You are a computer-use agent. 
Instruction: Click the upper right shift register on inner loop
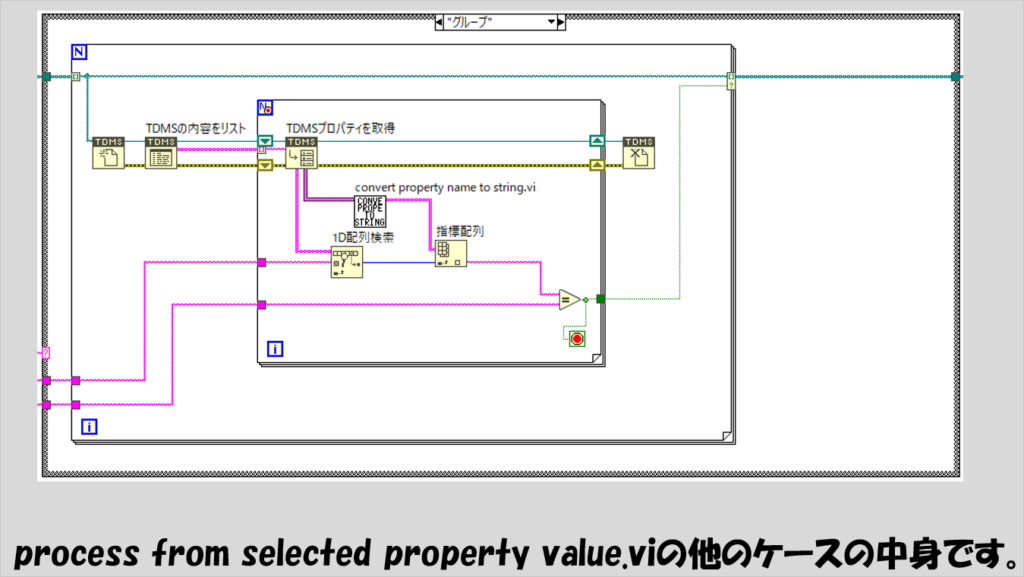point(597,141)
